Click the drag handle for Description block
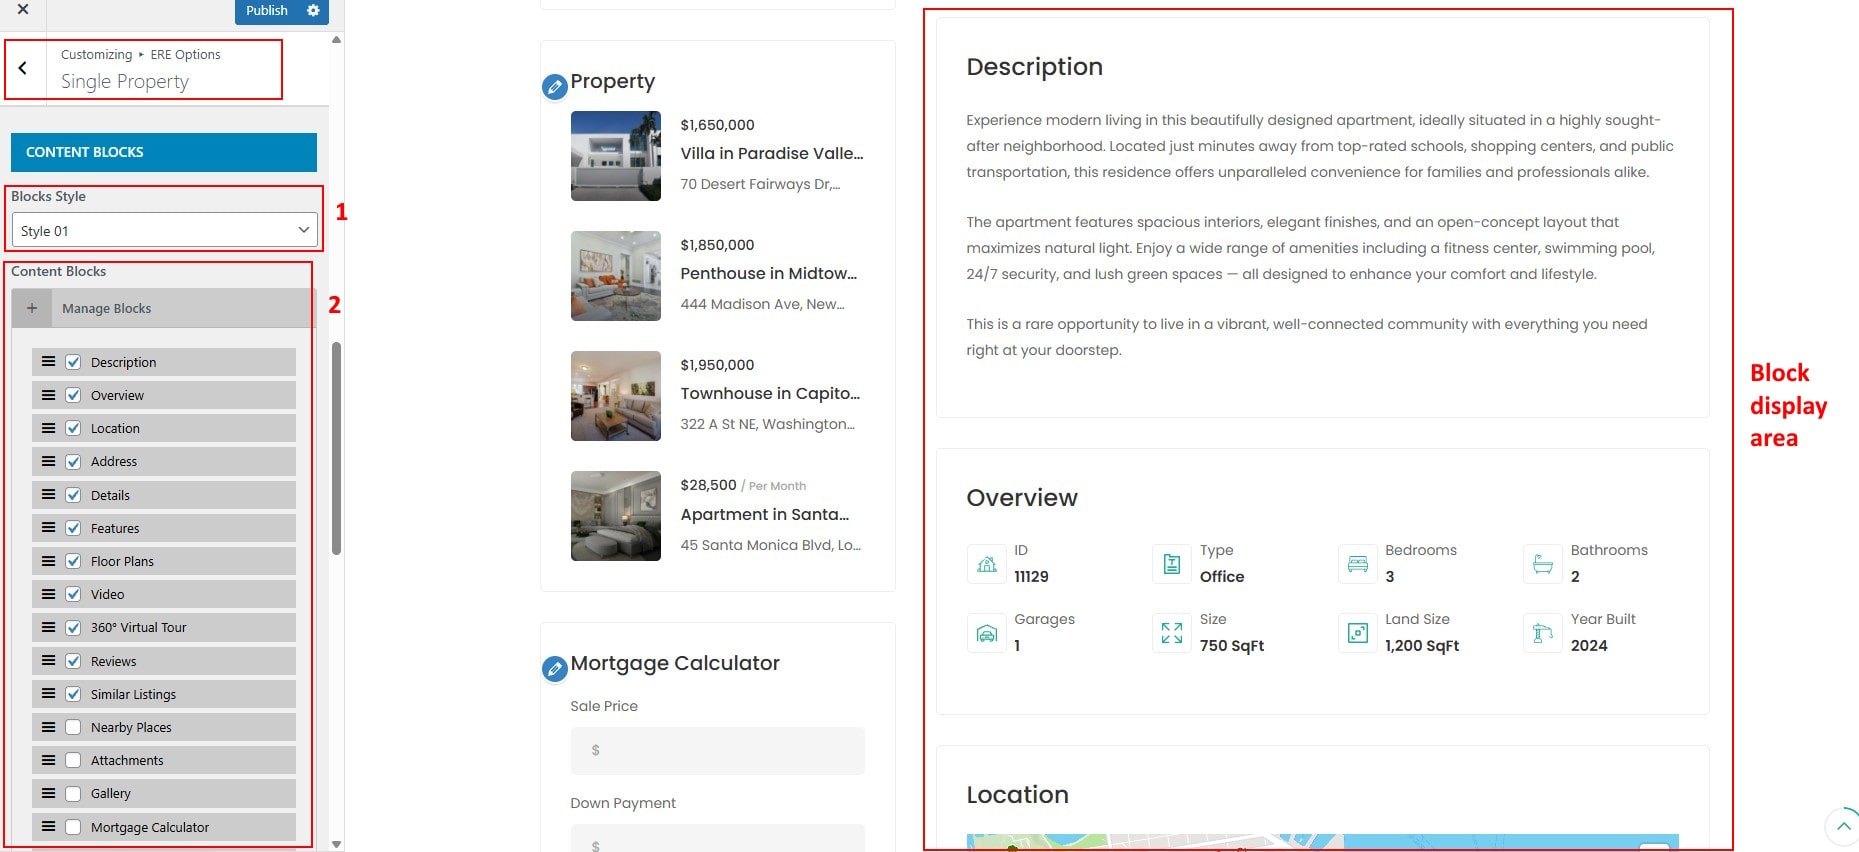Viewport: 1859px width, 852px height. (x=48, y=362)
